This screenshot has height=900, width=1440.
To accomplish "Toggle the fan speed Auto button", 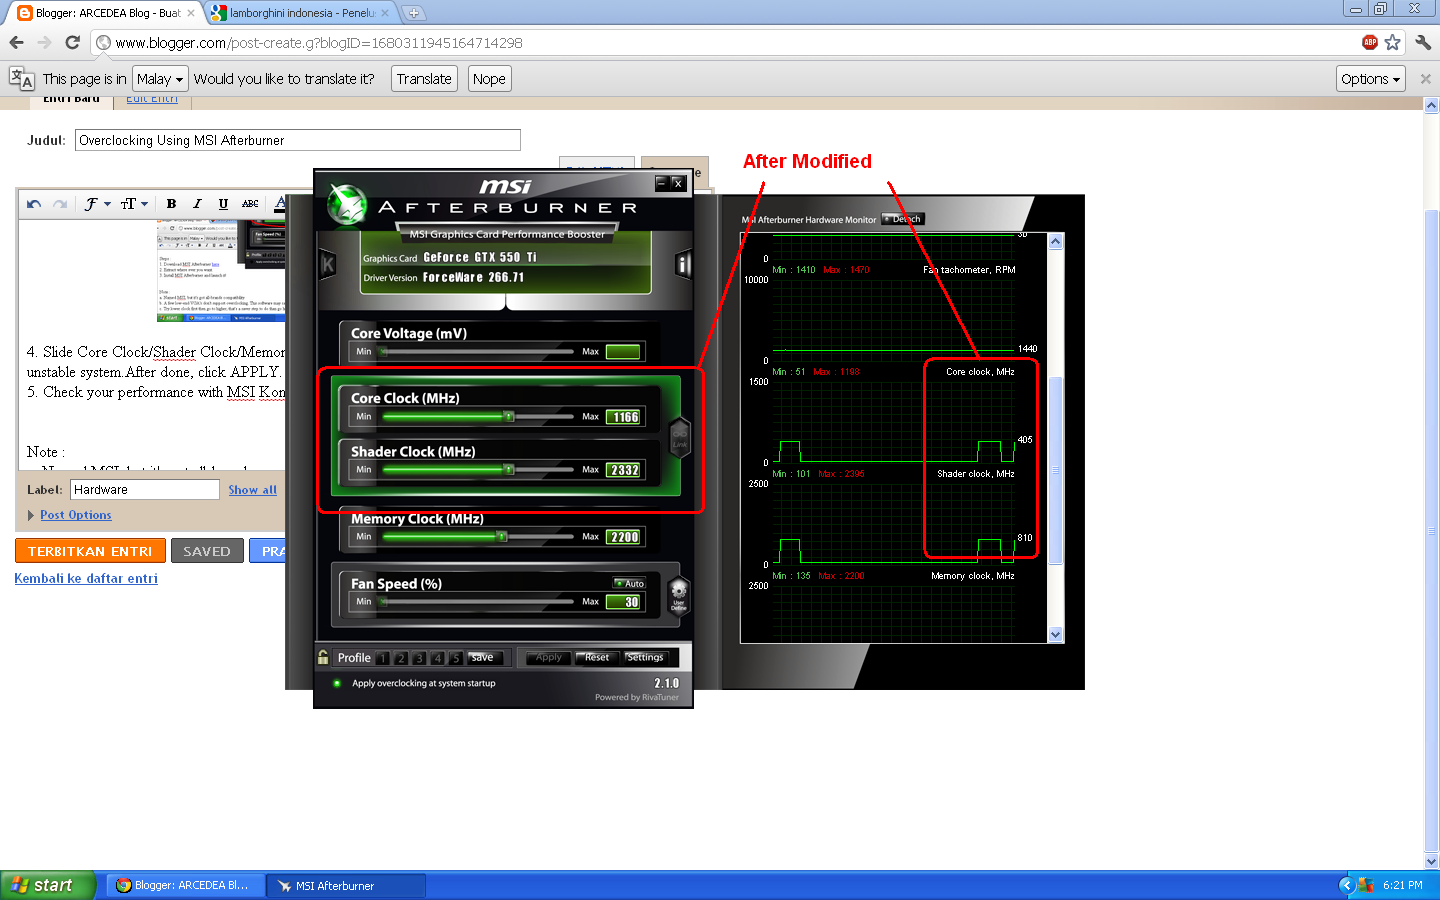I will coord(630,583).
